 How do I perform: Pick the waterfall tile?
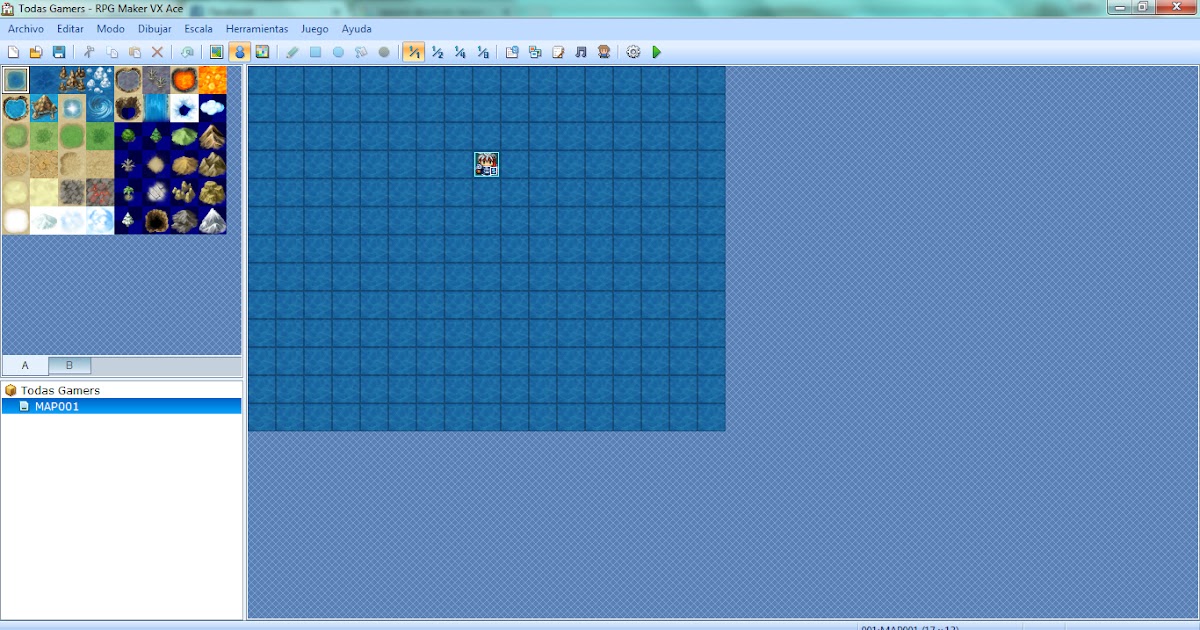(156, 108)
